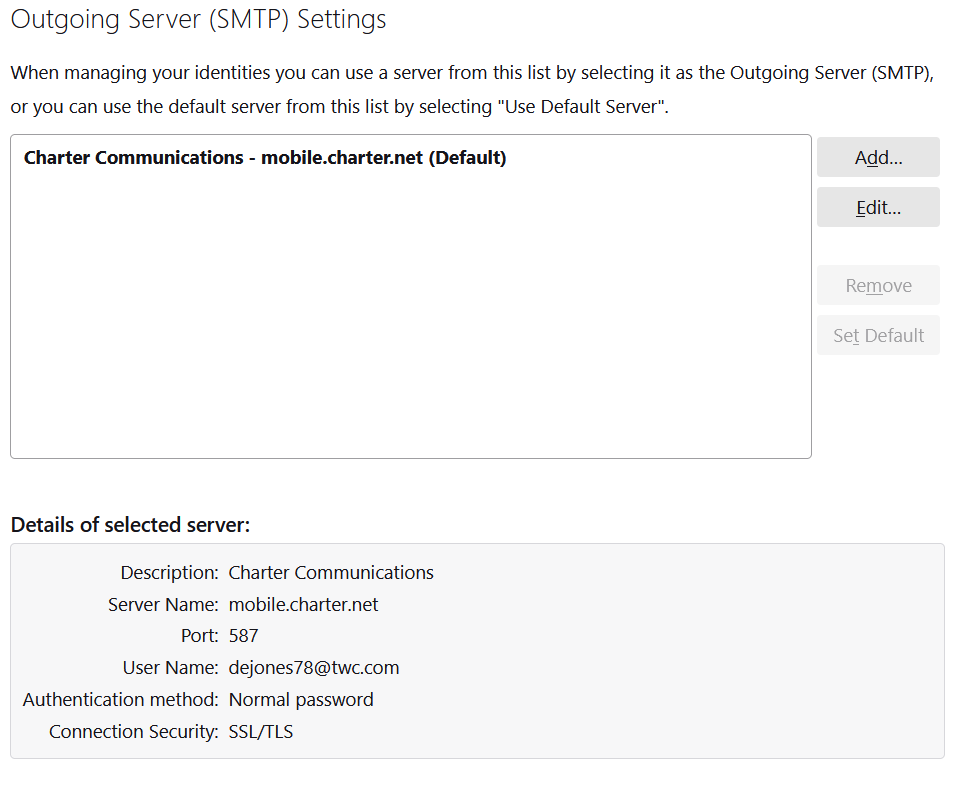Click the Details of selected server heading

(131, 525)
